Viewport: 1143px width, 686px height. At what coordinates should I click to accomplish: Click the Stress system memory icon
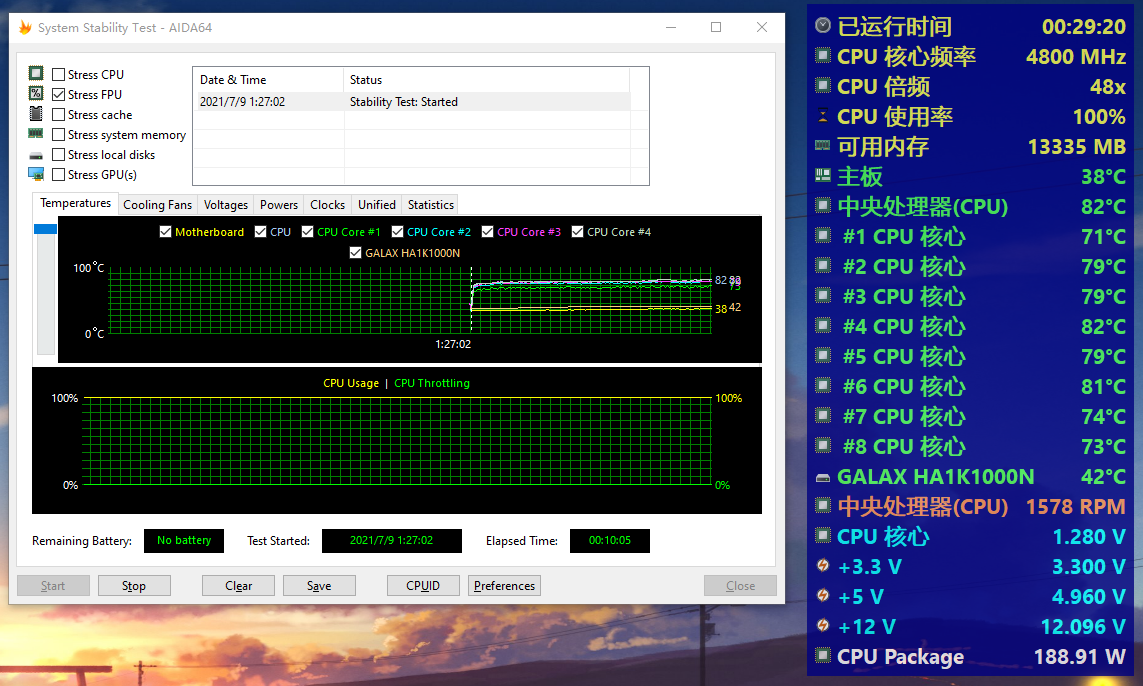click(36, 134)
